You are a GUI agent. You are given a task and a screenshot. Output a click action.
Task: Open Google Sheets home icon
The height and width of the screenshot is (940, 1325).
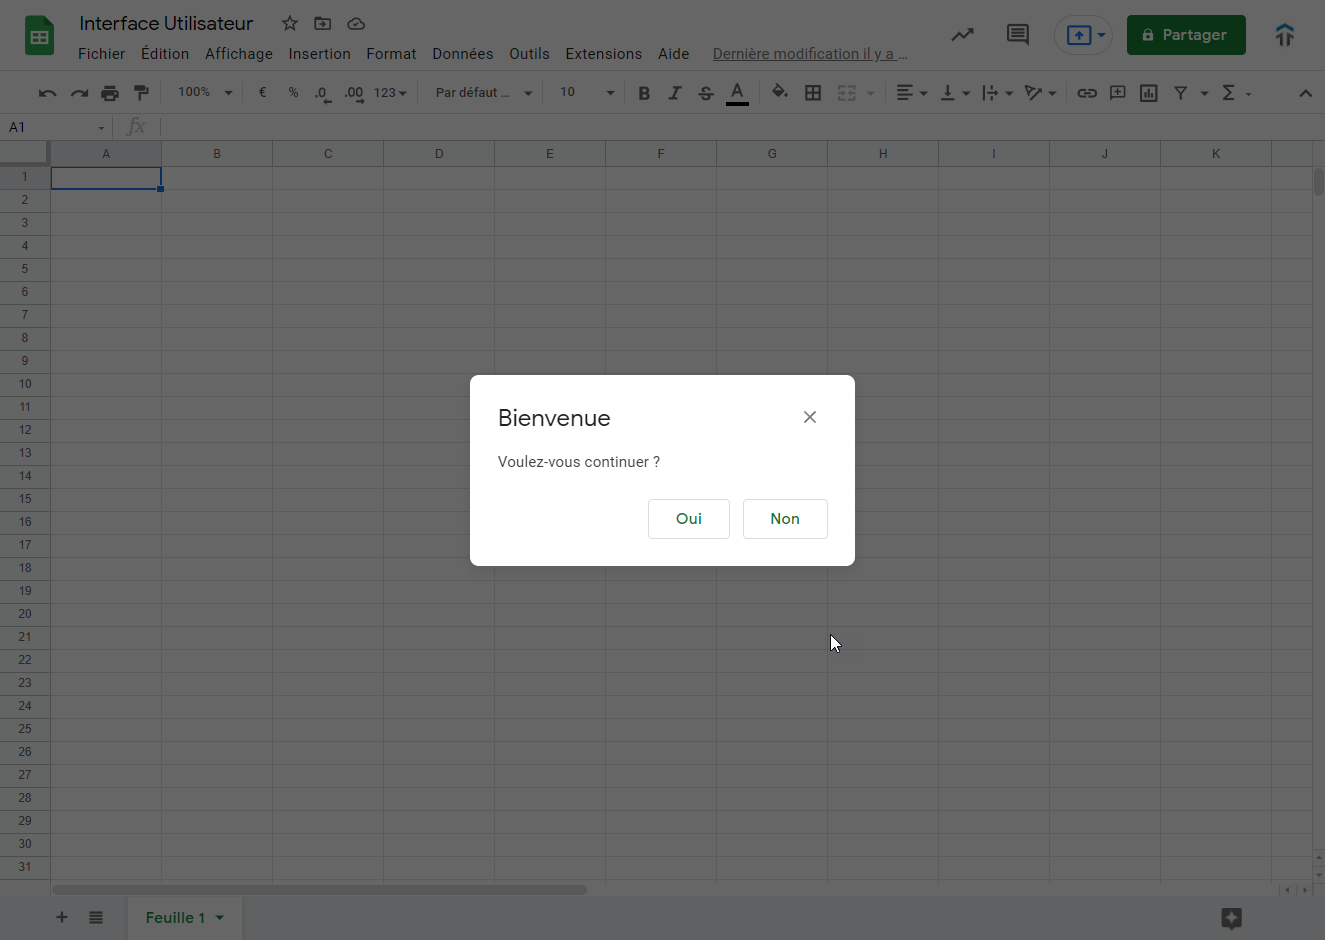(39, 36)
